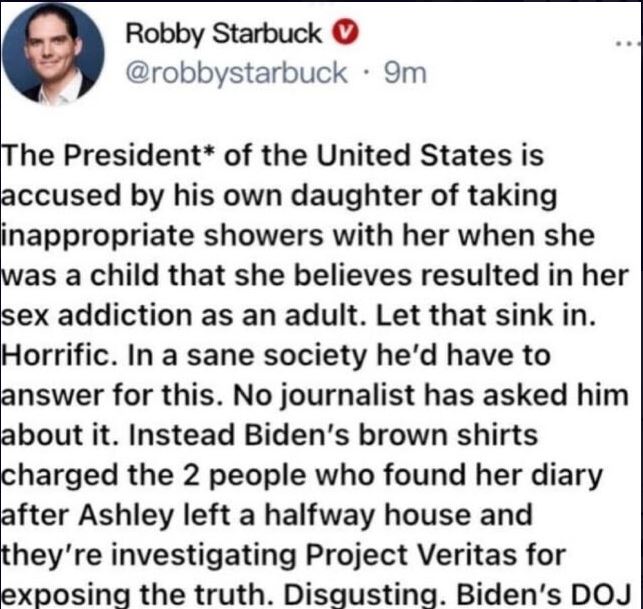Click the name "Ashley" in the post
Screen dimensions: 643x609
[x=126, y=516]
